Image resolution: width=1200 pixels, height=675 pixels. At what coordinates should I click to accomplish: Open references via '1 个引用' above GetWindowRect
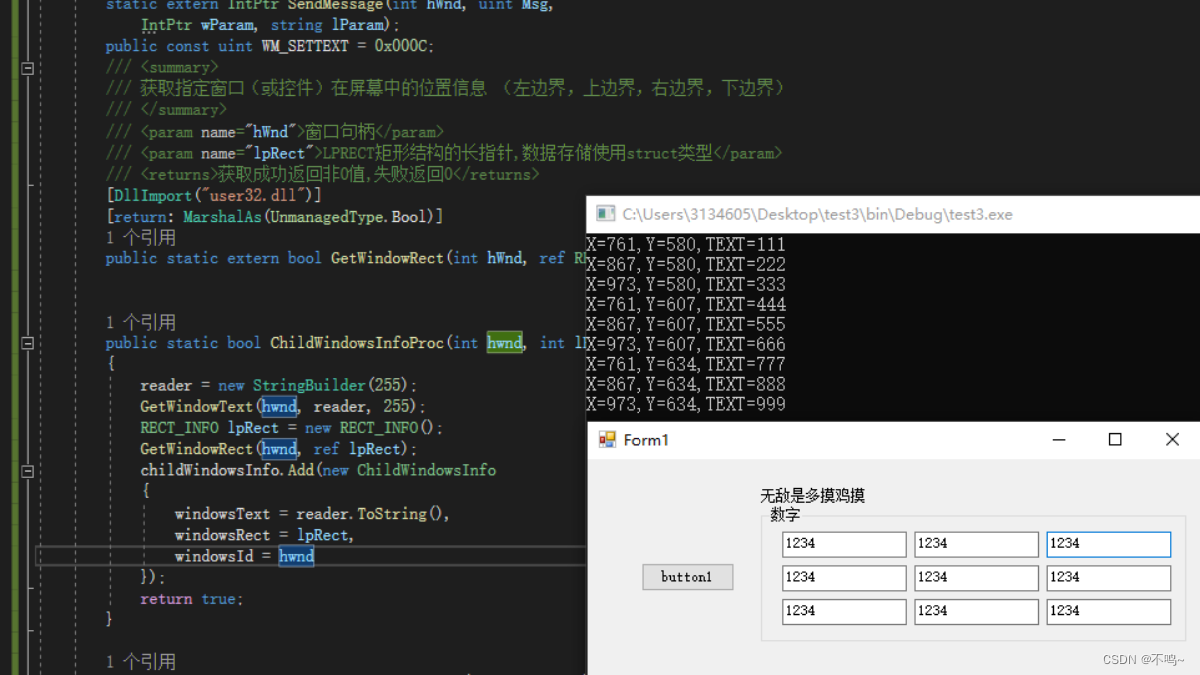point(133,236)
